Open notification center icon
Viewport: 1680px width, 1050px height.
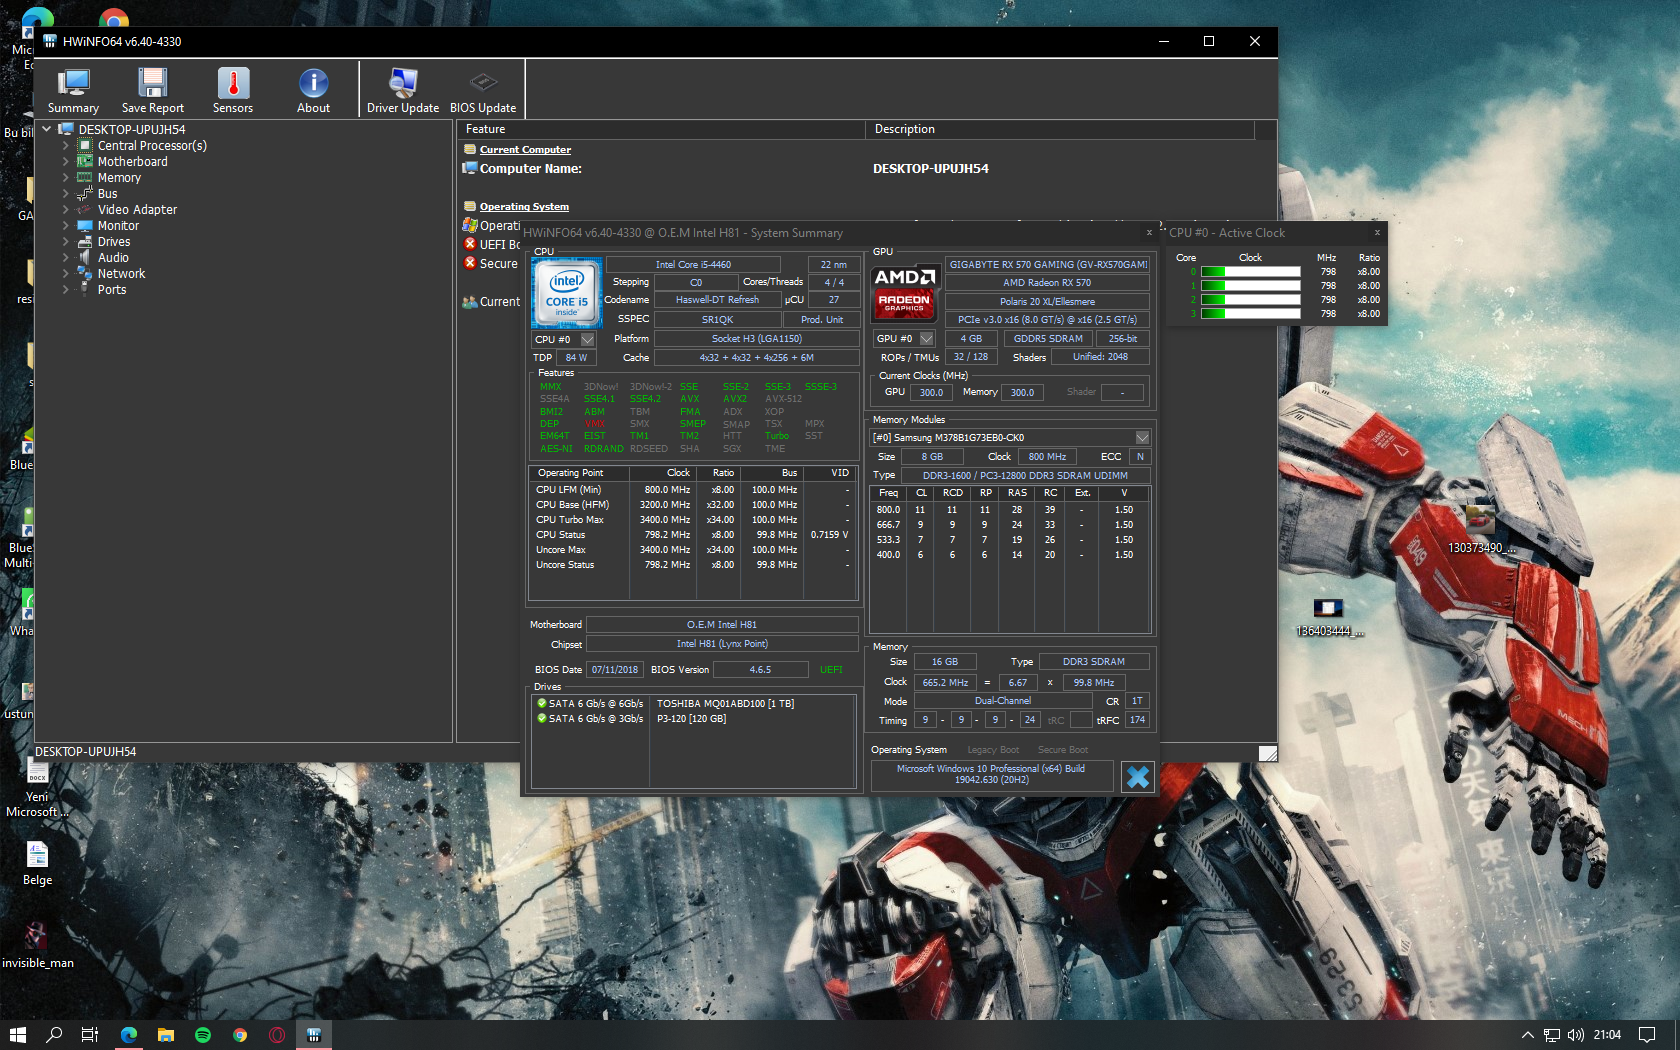pos(1647,1035)
